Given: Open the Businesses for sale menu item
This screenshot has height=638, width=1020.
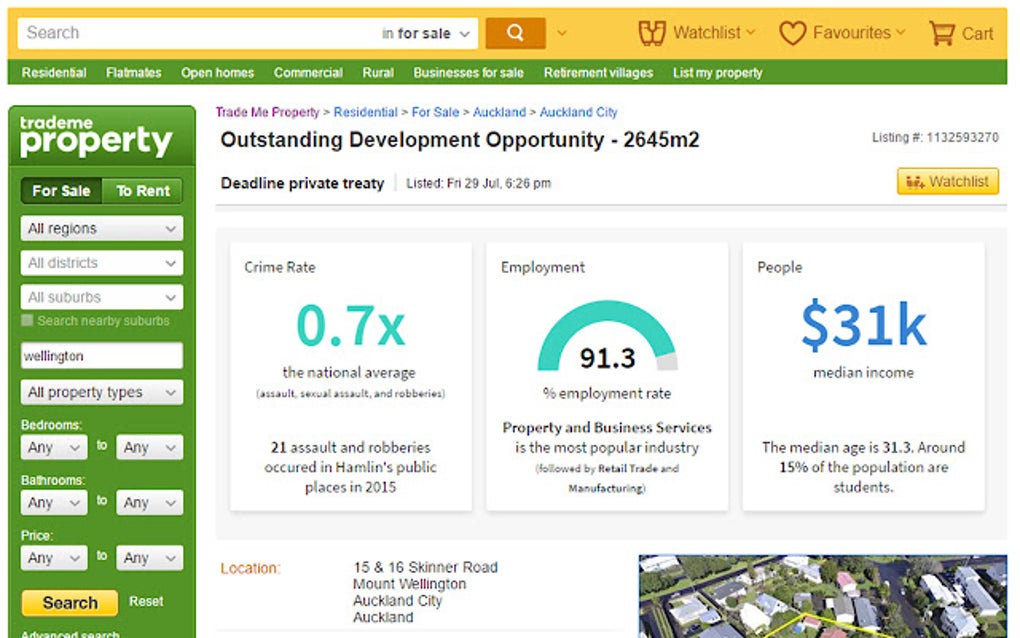Looking at the screenshot, I should click(x=468, y=72).
